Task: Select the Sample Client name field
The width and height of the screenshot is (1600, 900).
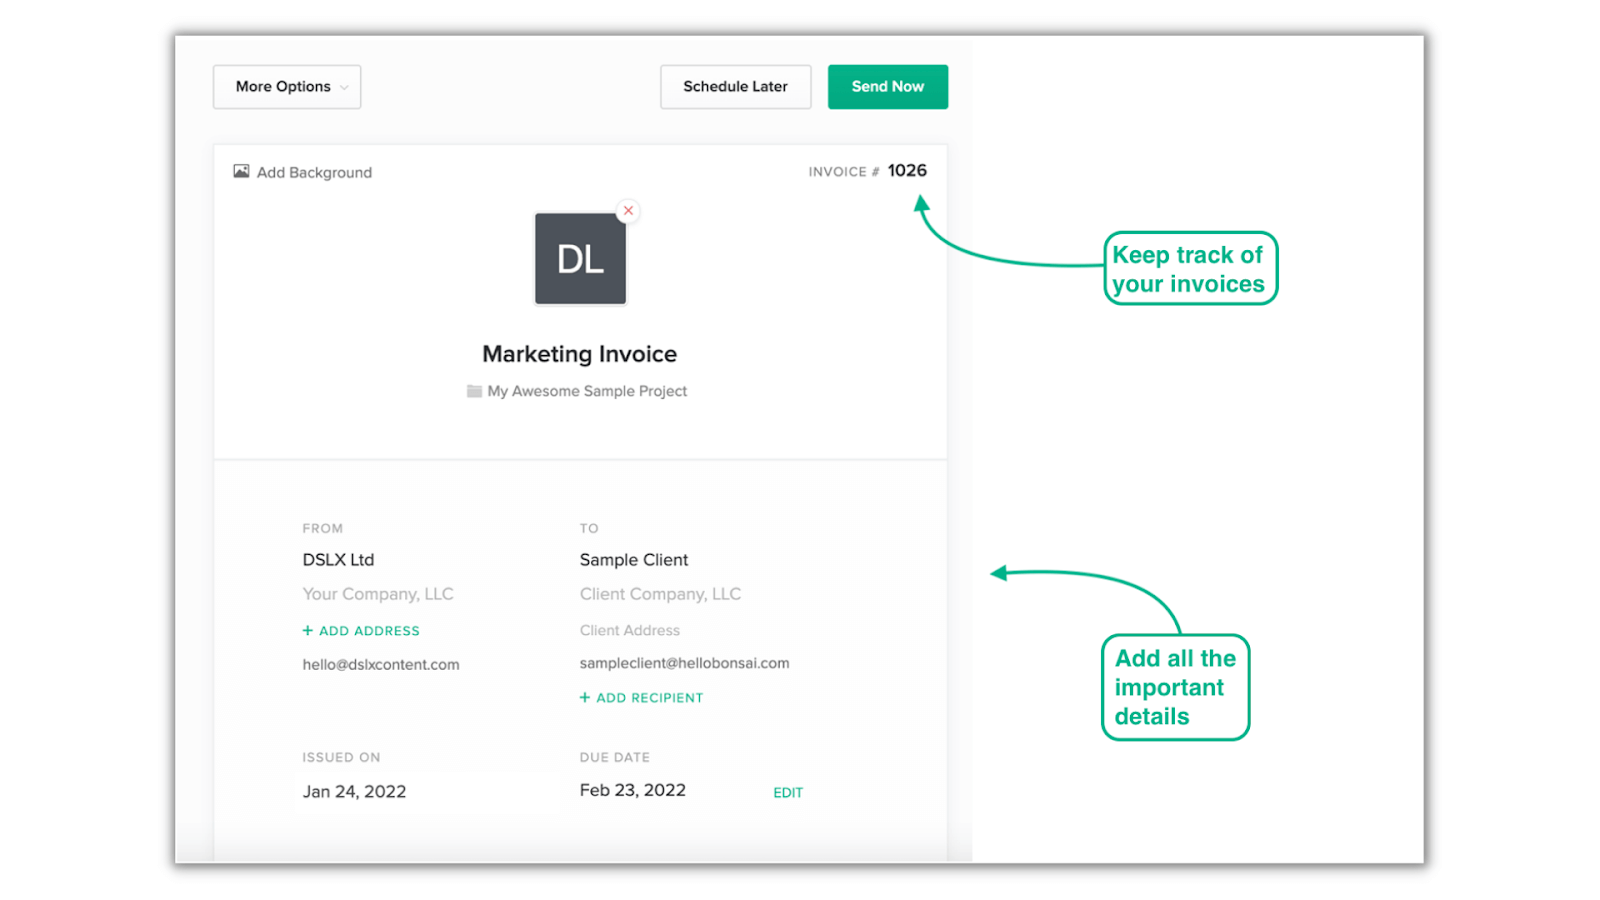Action: pyautogui.click(x=633, y=559)
